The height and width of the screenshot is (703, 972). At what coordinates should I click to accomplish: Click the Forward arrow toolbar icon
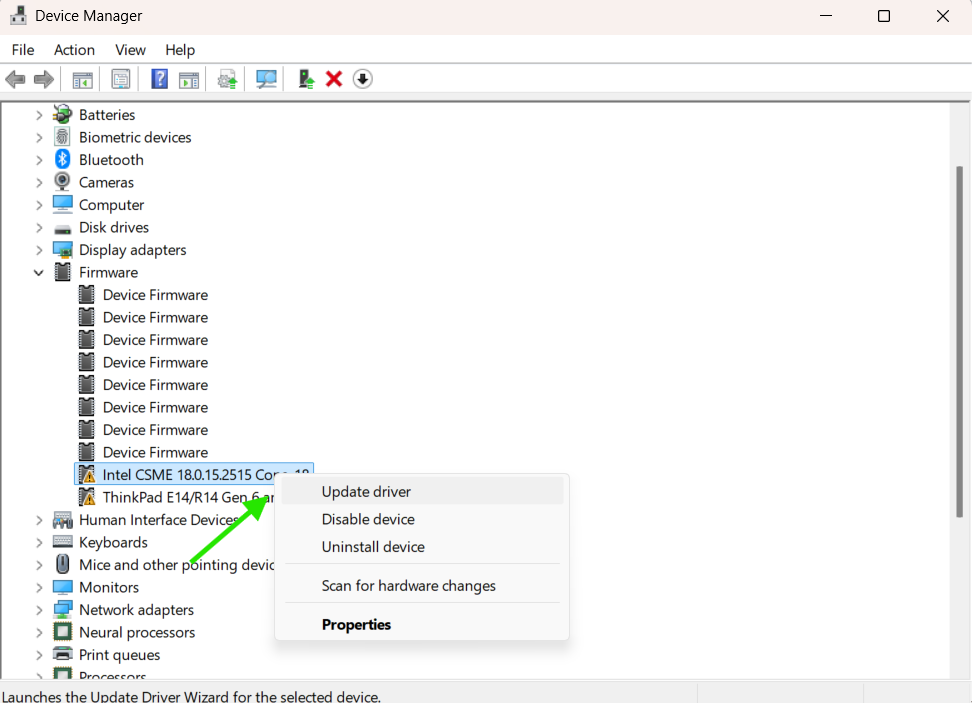coord(43,79)
